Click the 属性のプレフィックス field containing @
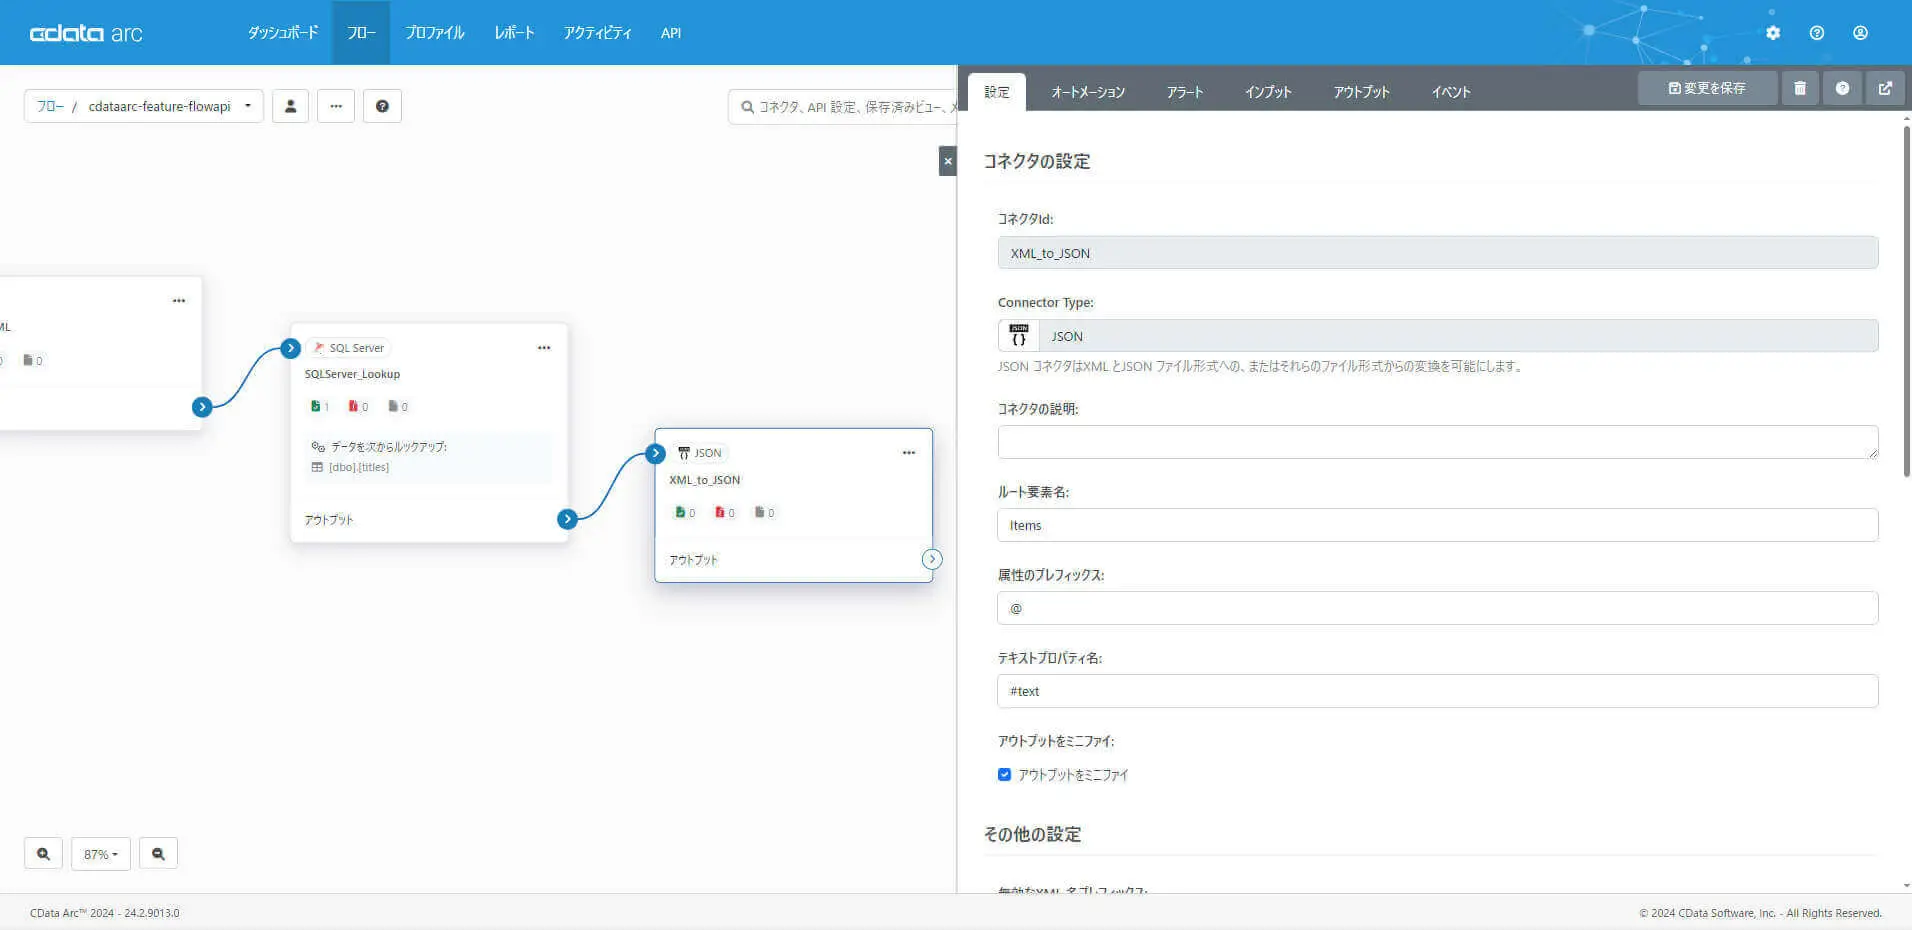Screen dimensions: 1912x930 click(x=1437, y=608)
